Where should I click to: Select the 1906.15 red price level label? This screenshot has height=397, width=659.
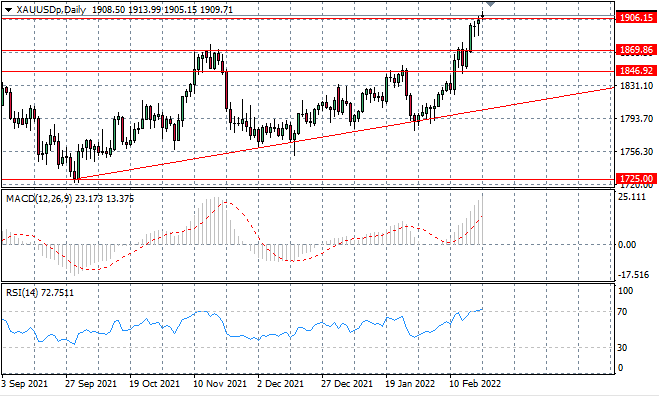(636, 18)
